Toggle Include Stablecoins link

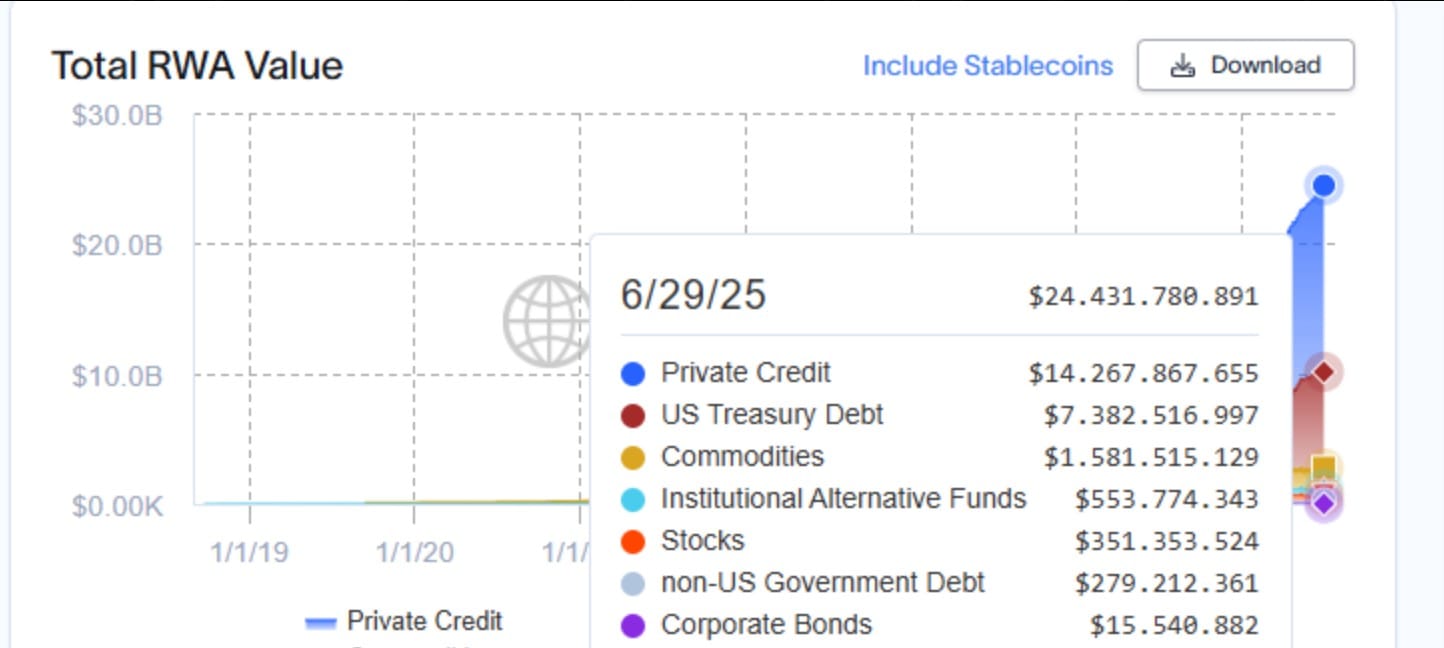click(987, 66)
